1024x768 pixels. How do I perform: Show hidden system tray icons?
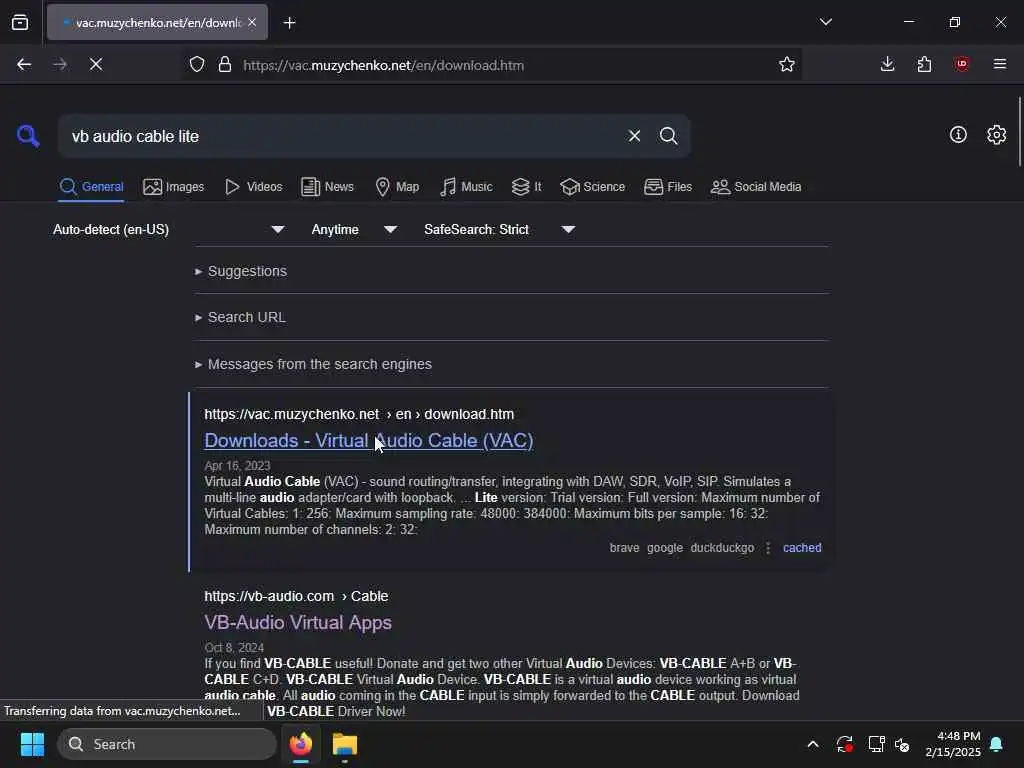(813, 744)
